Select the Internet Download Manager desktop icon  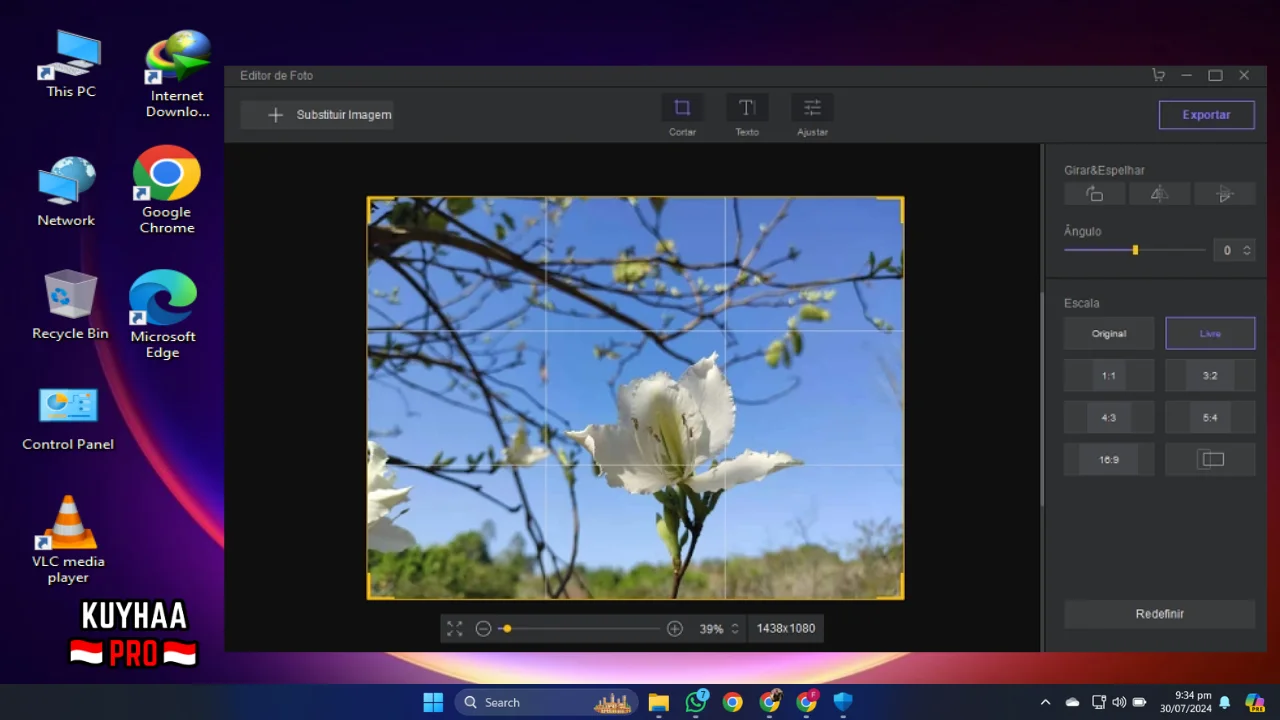[x=177, y=74]
